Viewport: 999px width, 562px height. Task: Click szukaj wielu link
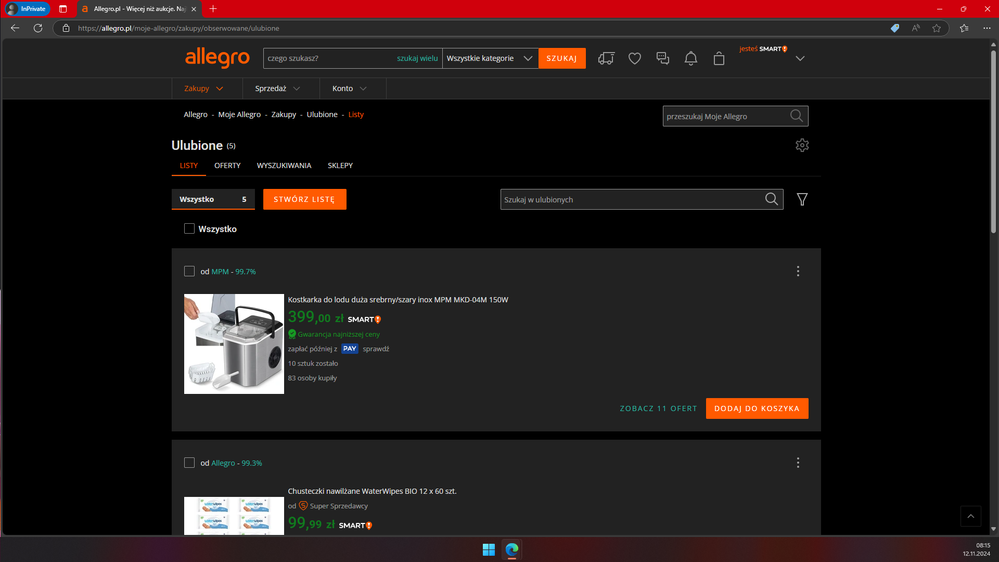tap(417, 58)
